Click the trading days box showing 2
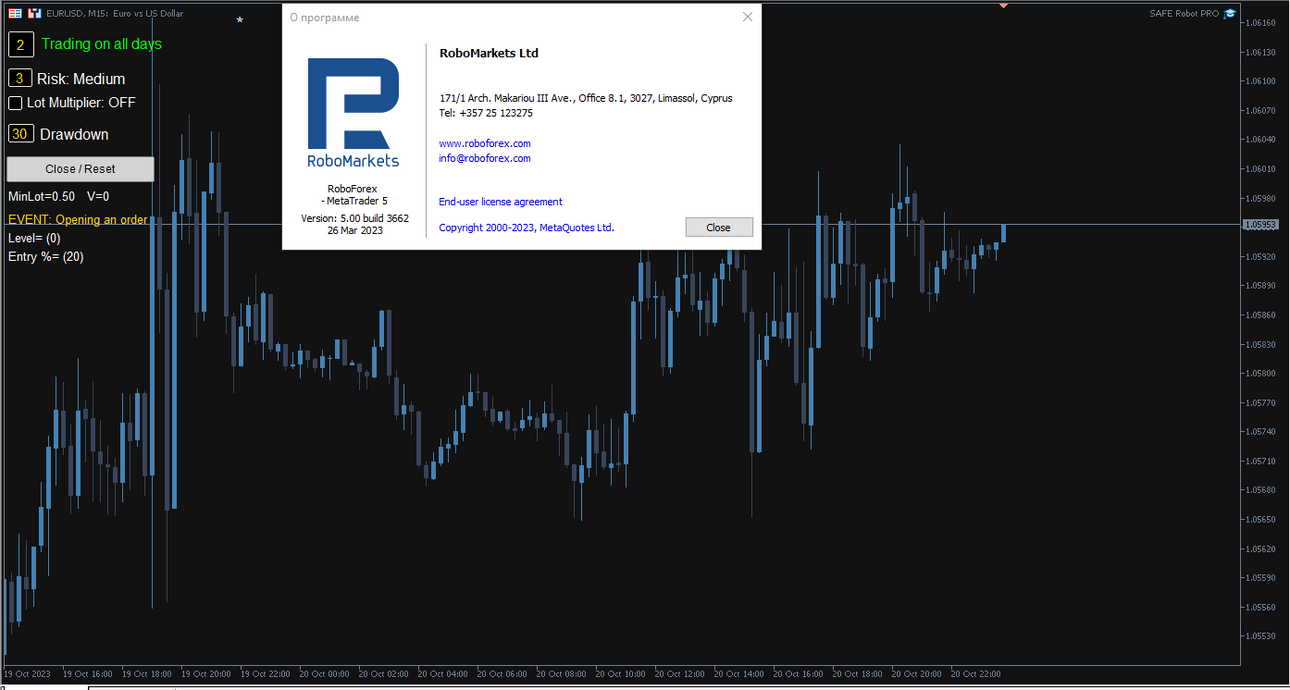 tap(21, 44)
